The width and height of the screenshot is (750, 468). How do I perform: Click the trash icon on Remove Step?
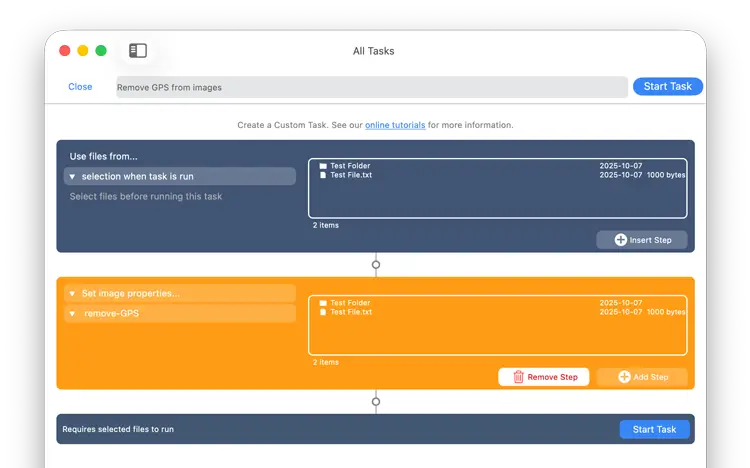click(518, 377)
